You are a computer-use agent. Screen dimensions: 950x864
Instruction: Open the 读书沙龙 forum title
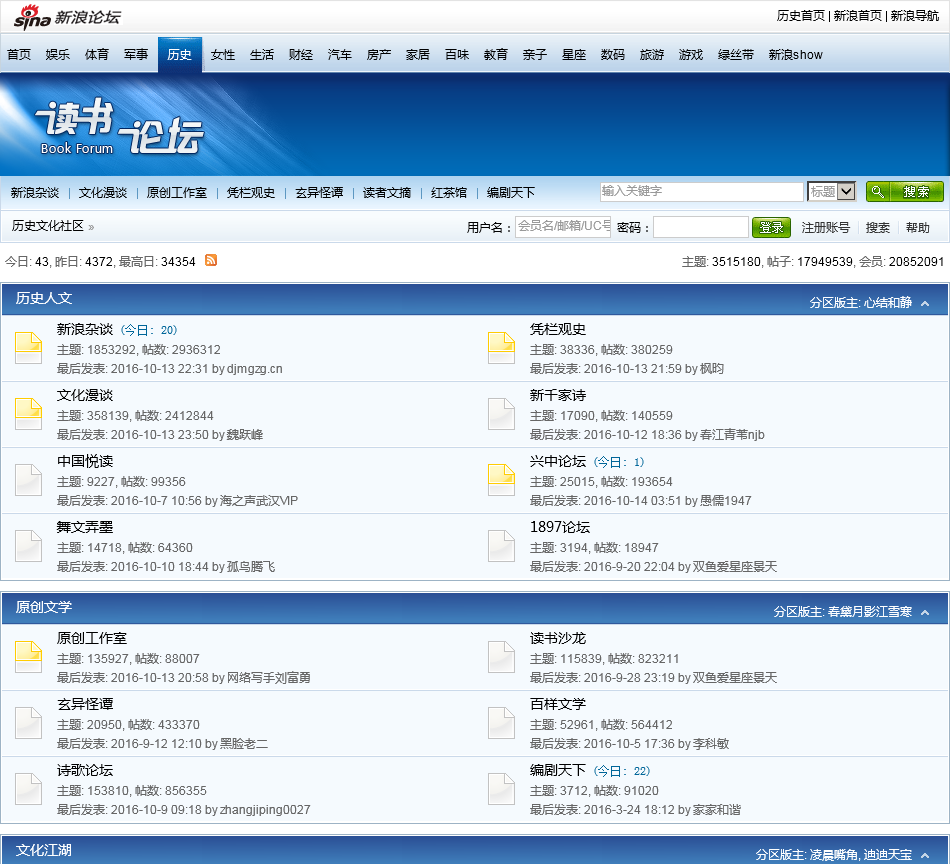point(558,638)
